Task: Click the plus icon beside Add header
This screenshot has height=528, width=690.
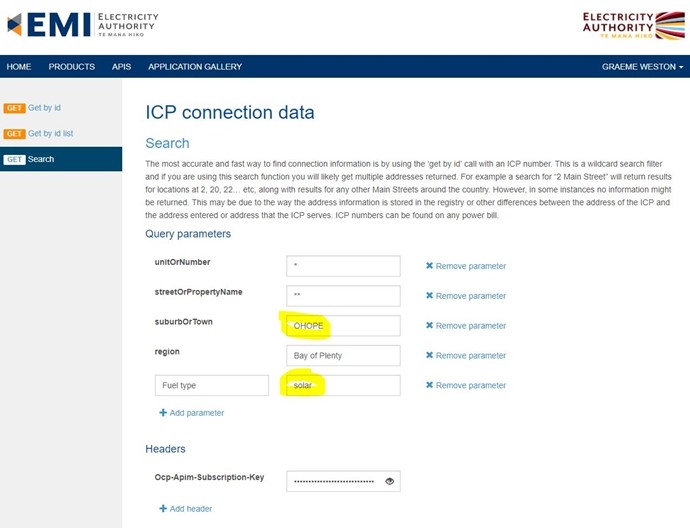Action: (163, 509)
